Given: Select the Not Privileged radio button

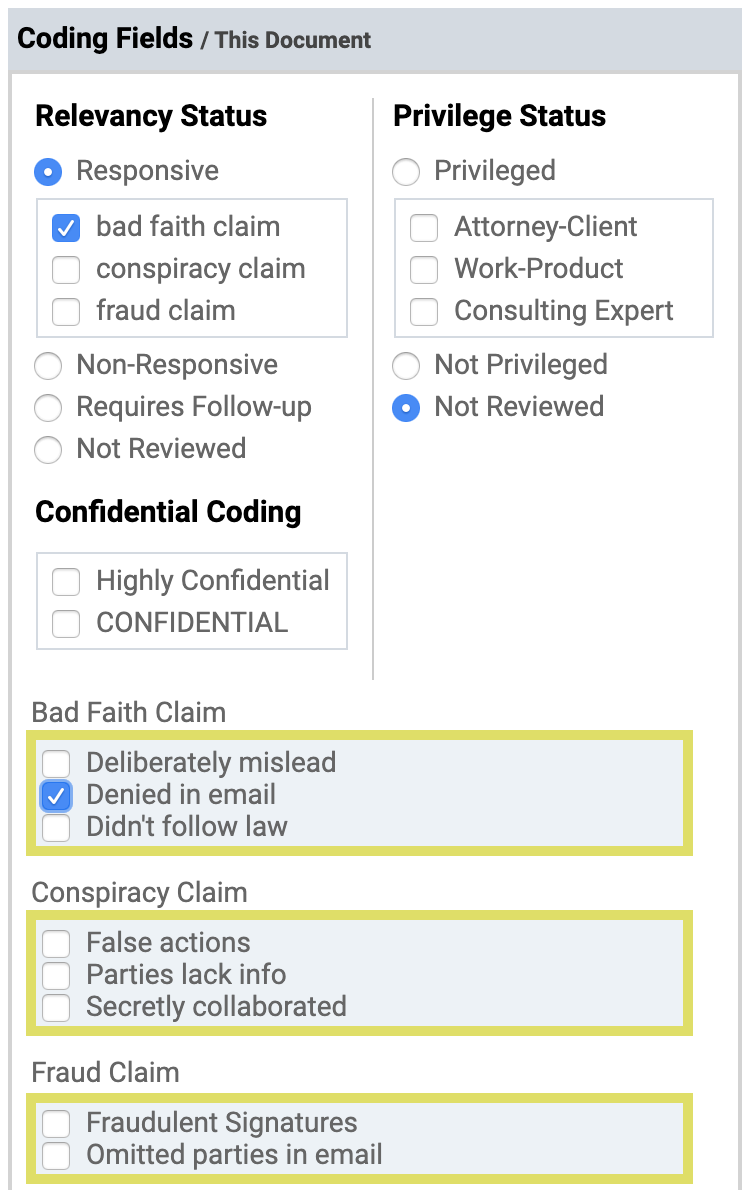Looking at the screenshot, I should coord(406,366).
